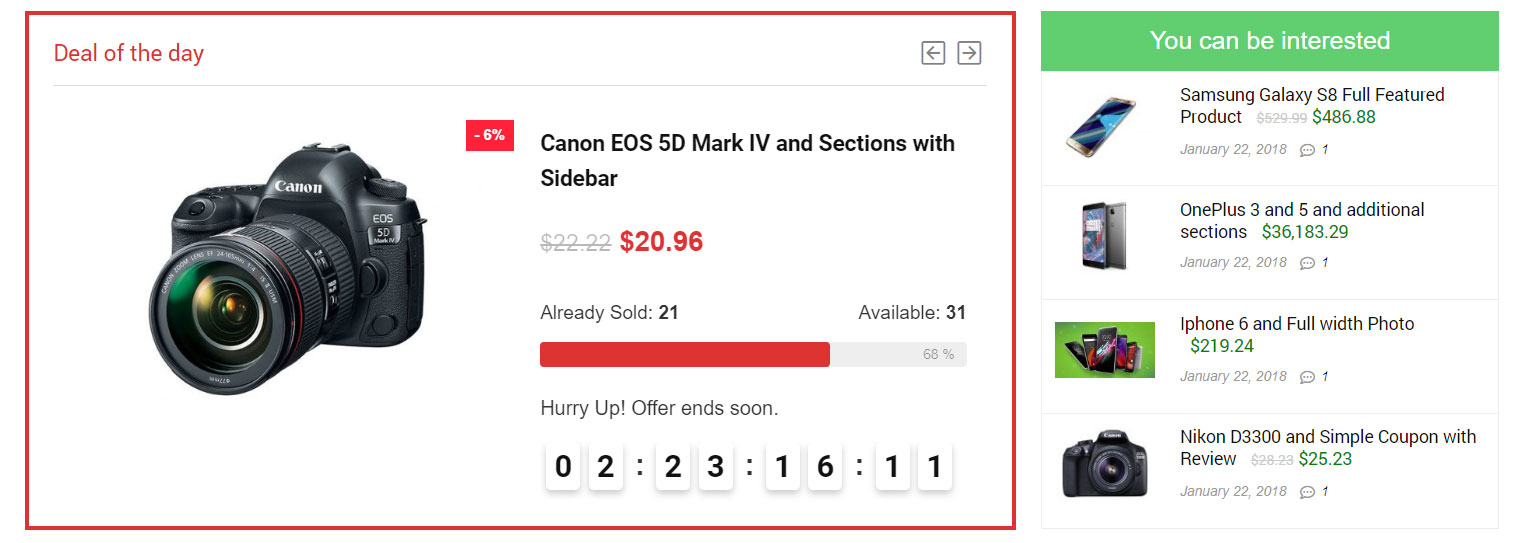The image size is (1522, 543).
Task: Click the green Iphone 6 thumbnail
Action: click(x=1104, y=350)
